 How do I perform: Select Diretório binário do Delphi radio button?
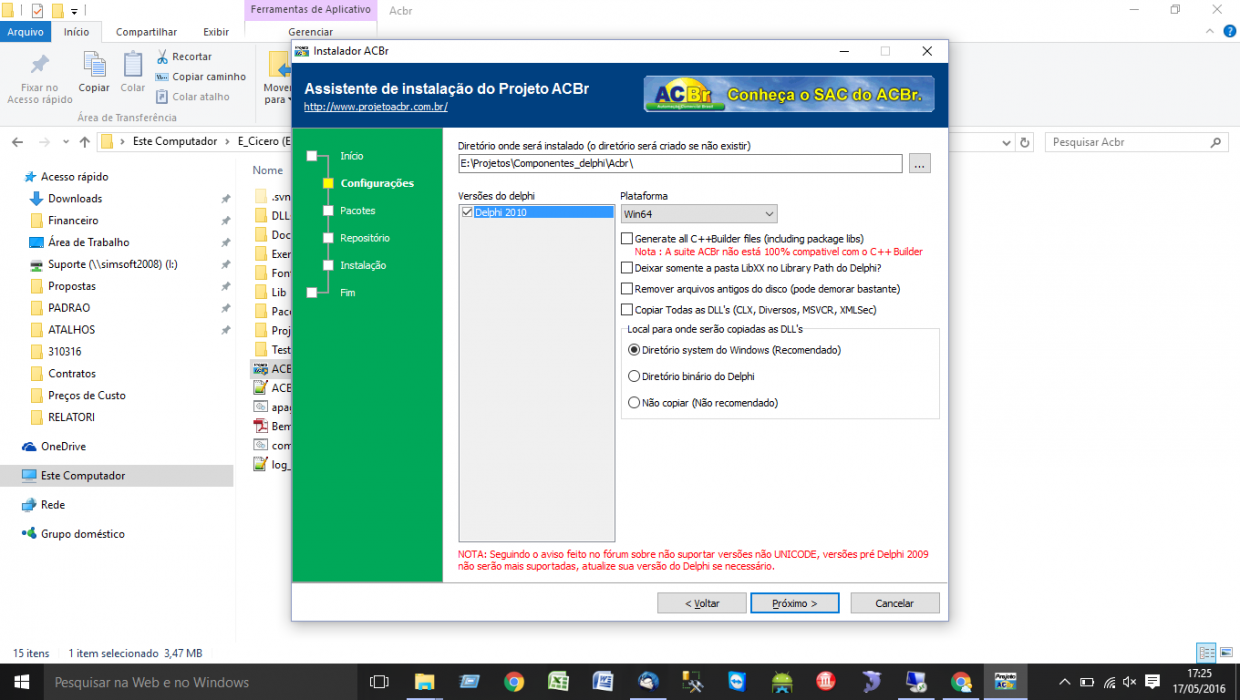click(x=634, y=376)
